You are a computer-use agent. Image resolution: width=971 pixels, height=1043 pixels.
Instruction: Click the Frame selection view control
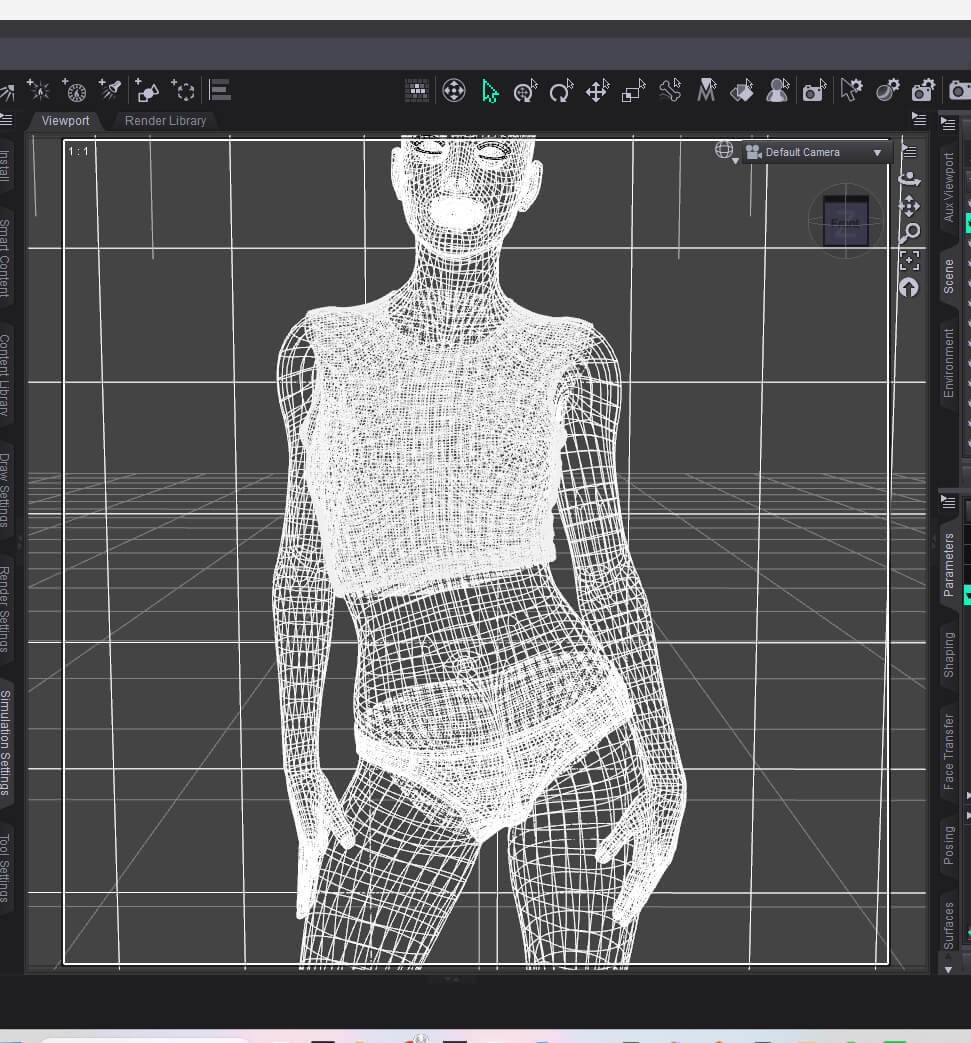point(909,260)
